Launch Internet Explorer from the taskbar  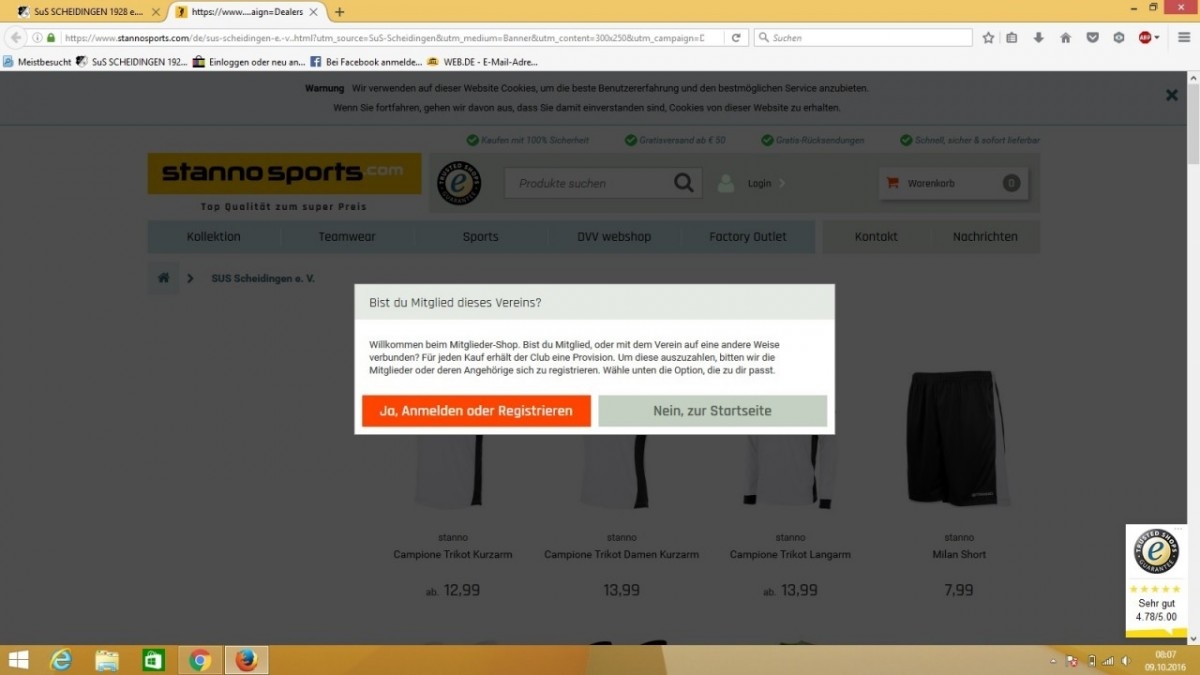[62, 660]
